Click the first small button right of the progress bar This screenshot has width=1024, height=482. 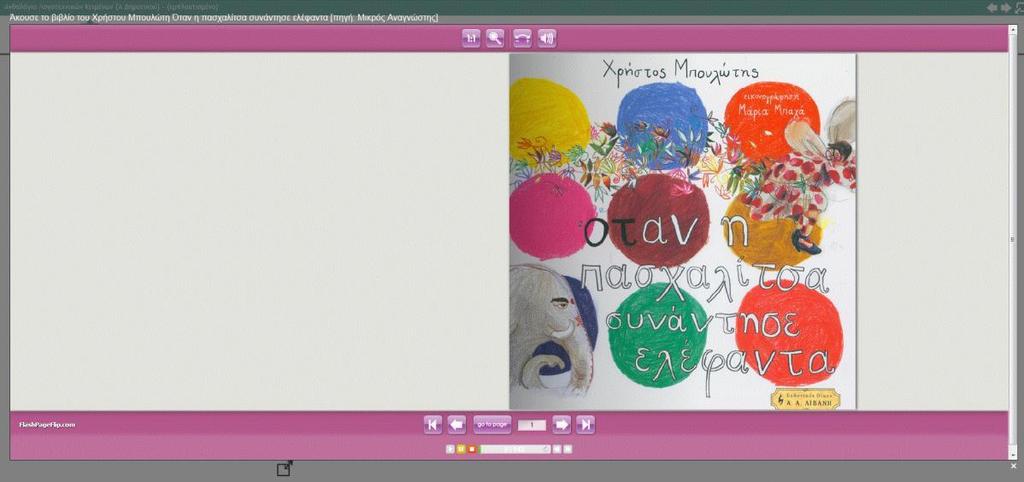[557, 449]
